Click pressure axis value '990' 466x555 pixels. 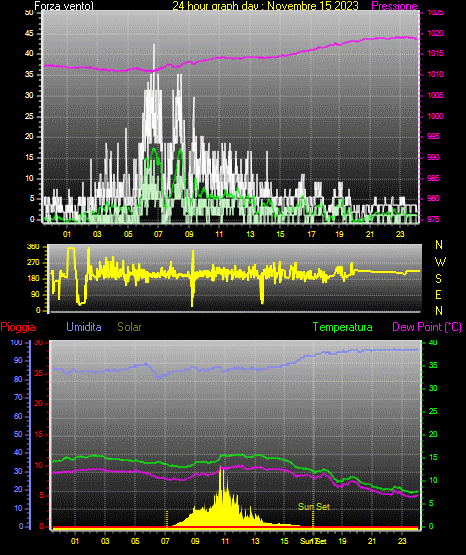[433, 157]
